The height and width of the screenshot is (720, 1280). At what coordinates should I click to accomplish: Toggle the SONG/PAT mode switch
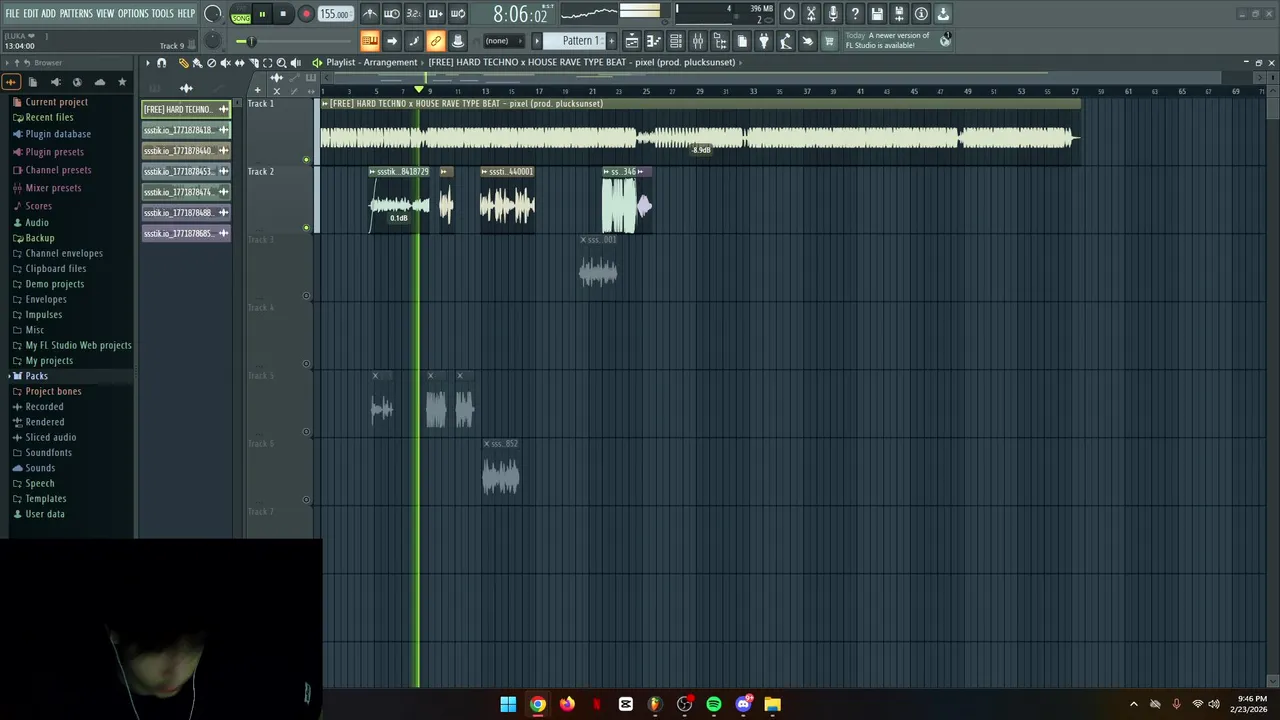(x=241, y=14)
